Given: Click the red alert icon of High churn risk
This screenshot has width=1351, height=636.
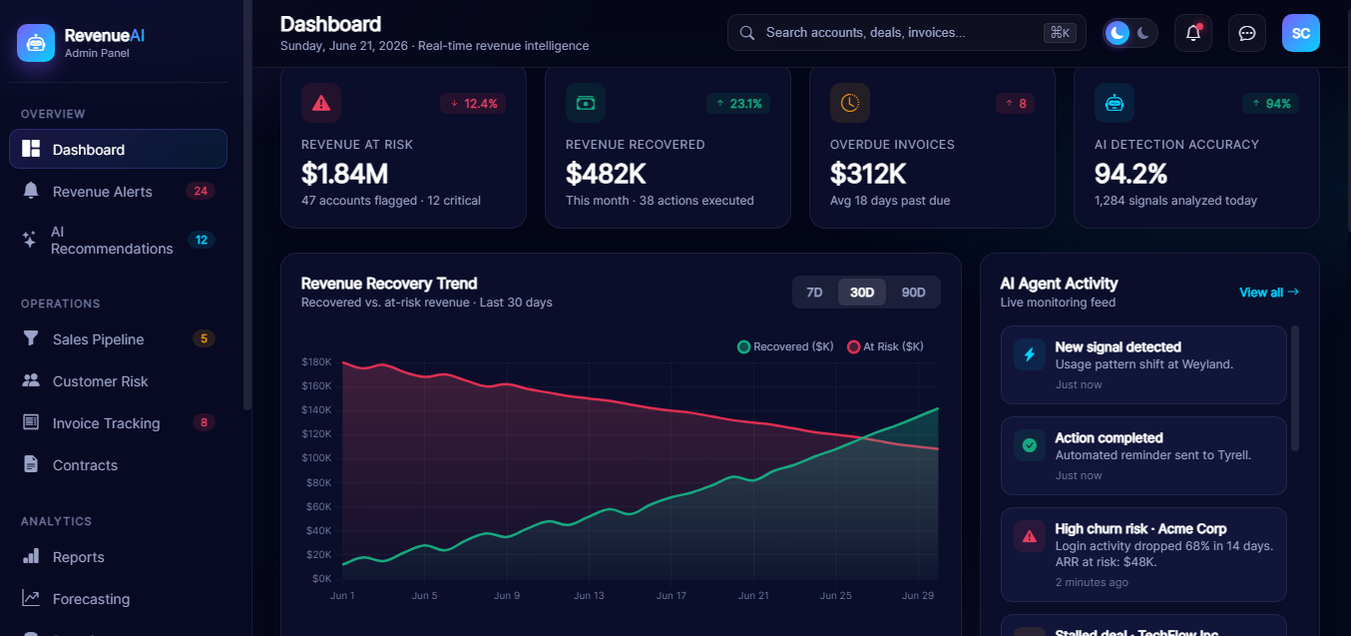Looking at the screenshot, I should pos(1030,536).
